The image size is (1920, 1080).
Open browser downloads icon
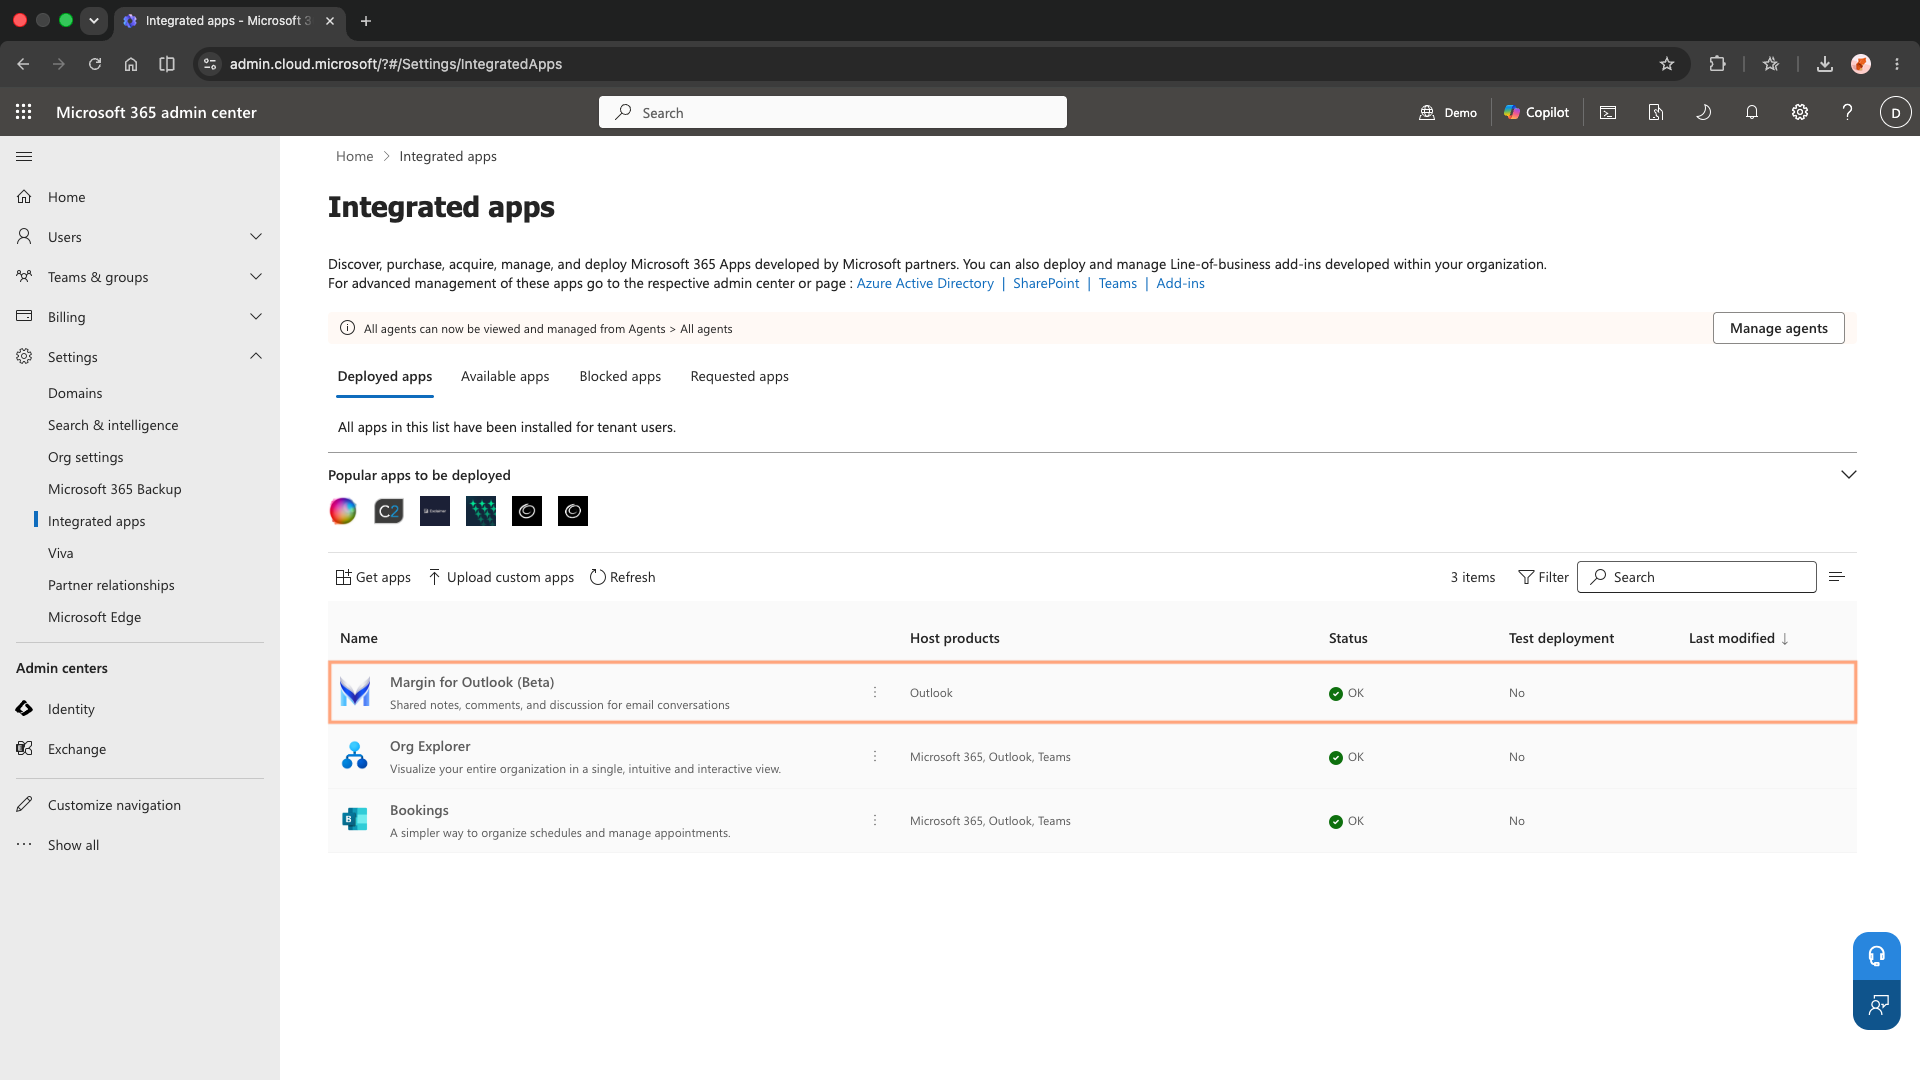point(1825,64)
